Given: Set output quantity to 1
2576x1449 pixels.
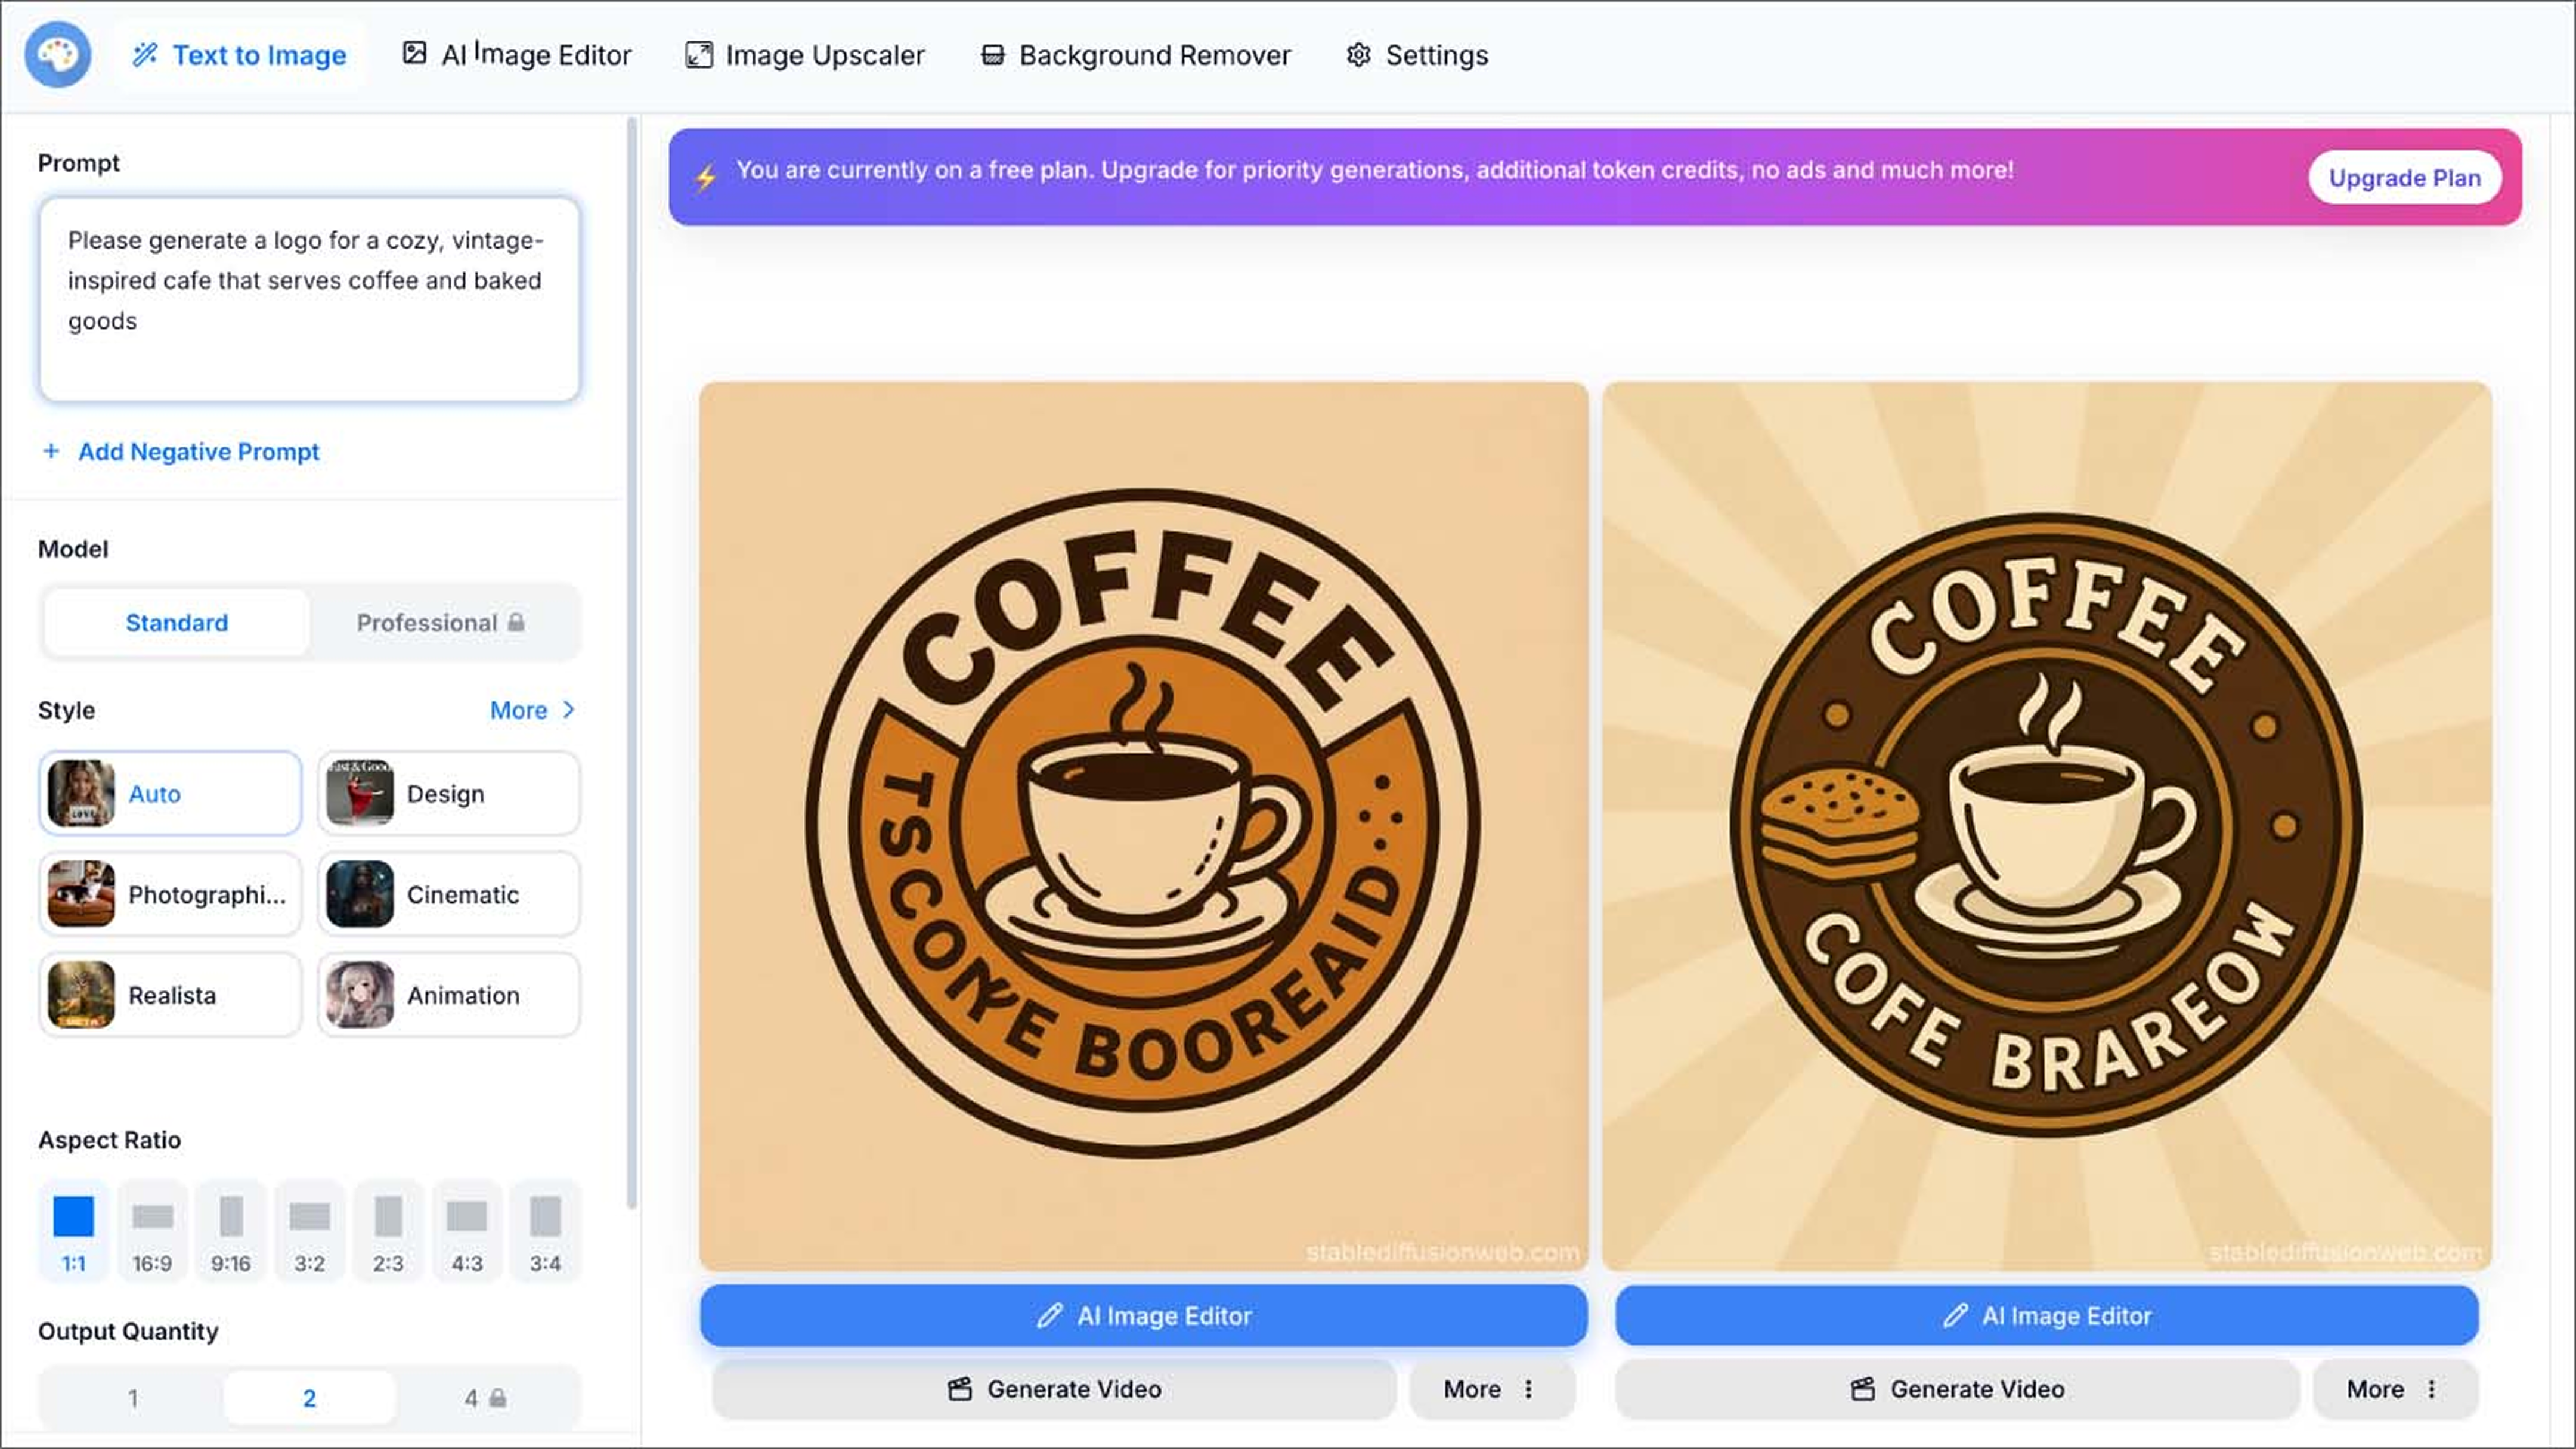Looking at the screenshot, I should pos(133,1399).
